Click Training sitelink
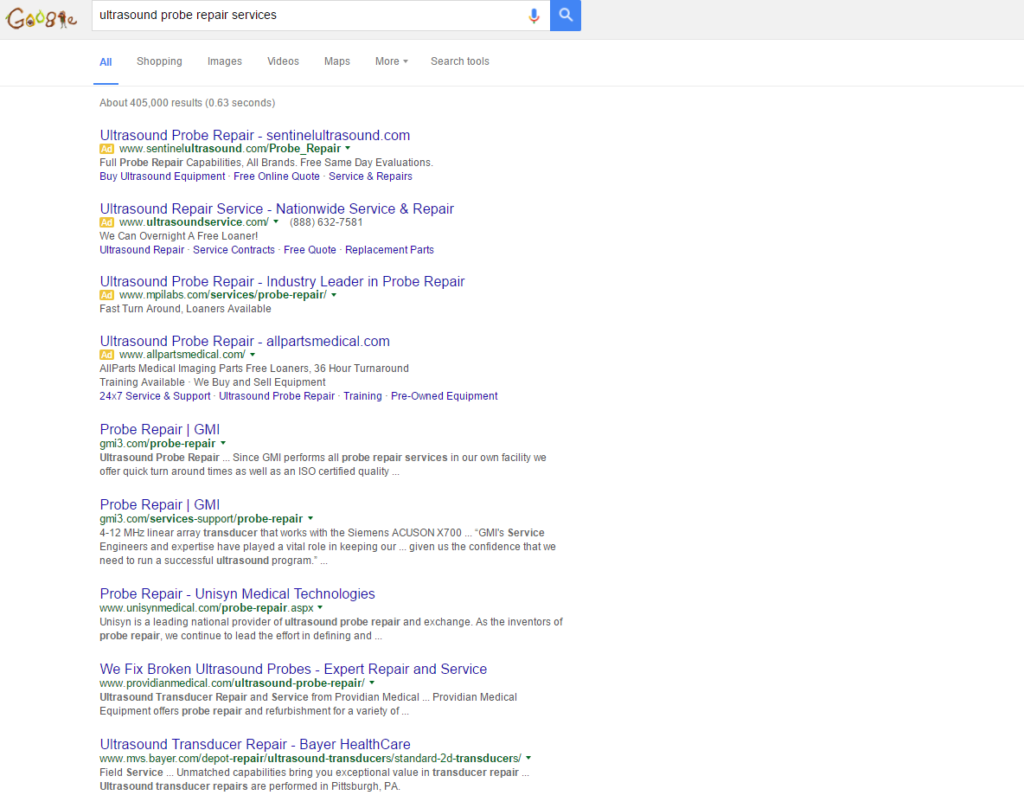 point(362,396)
